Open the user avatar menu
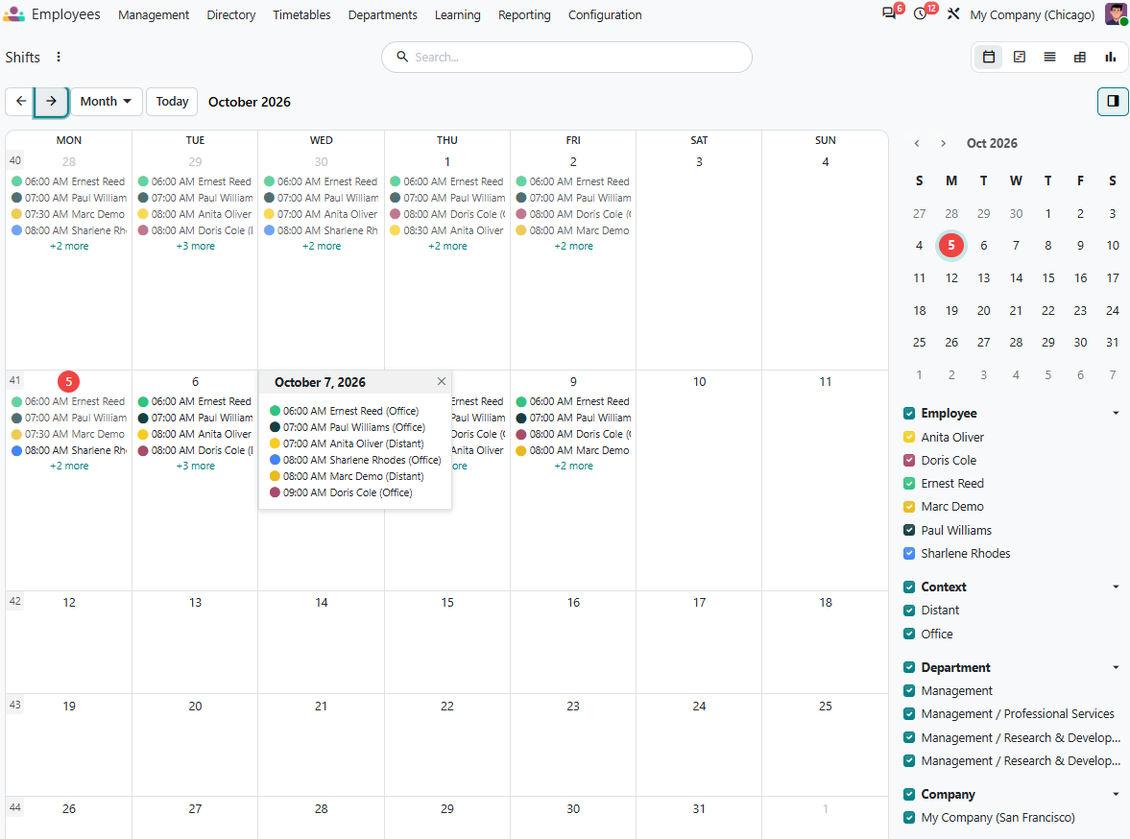The width and height of the screenshot is (1130, 839). 1116,14
